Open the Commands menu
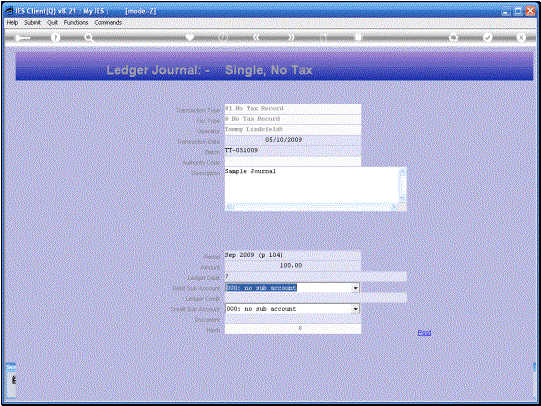Image resolution: width=541 pixels, height=406 pixels. [108, 22]
